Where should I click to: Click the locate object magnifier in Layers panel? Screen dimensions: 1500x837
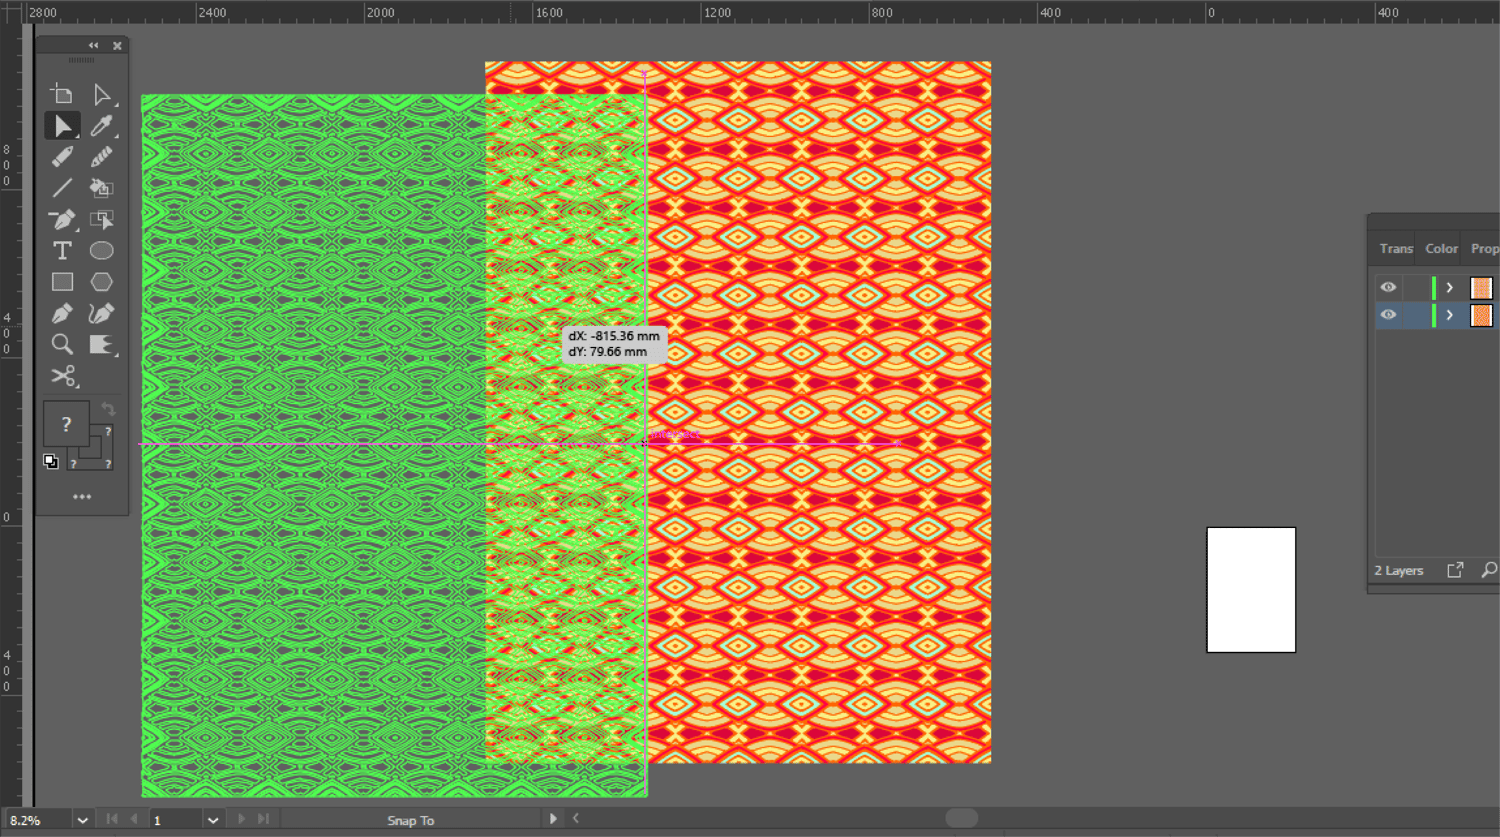click(x=1489, y=570)
